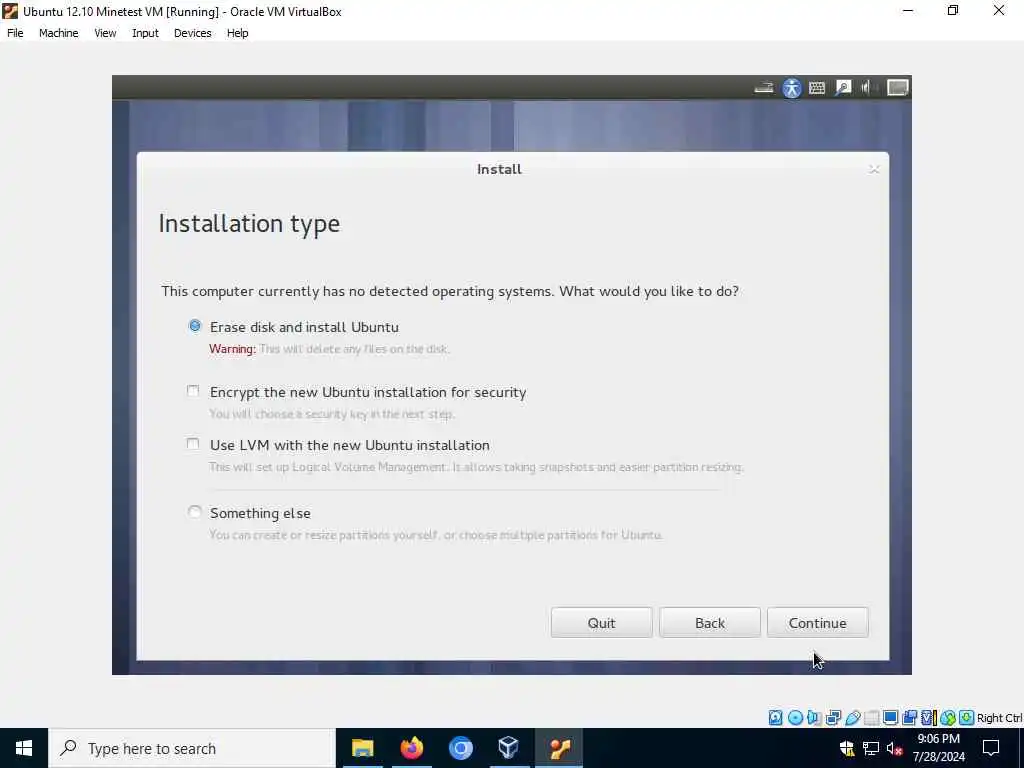Open the Machine menu
The width and height of the screenshot is (1024, 768).
coord(59,33)
